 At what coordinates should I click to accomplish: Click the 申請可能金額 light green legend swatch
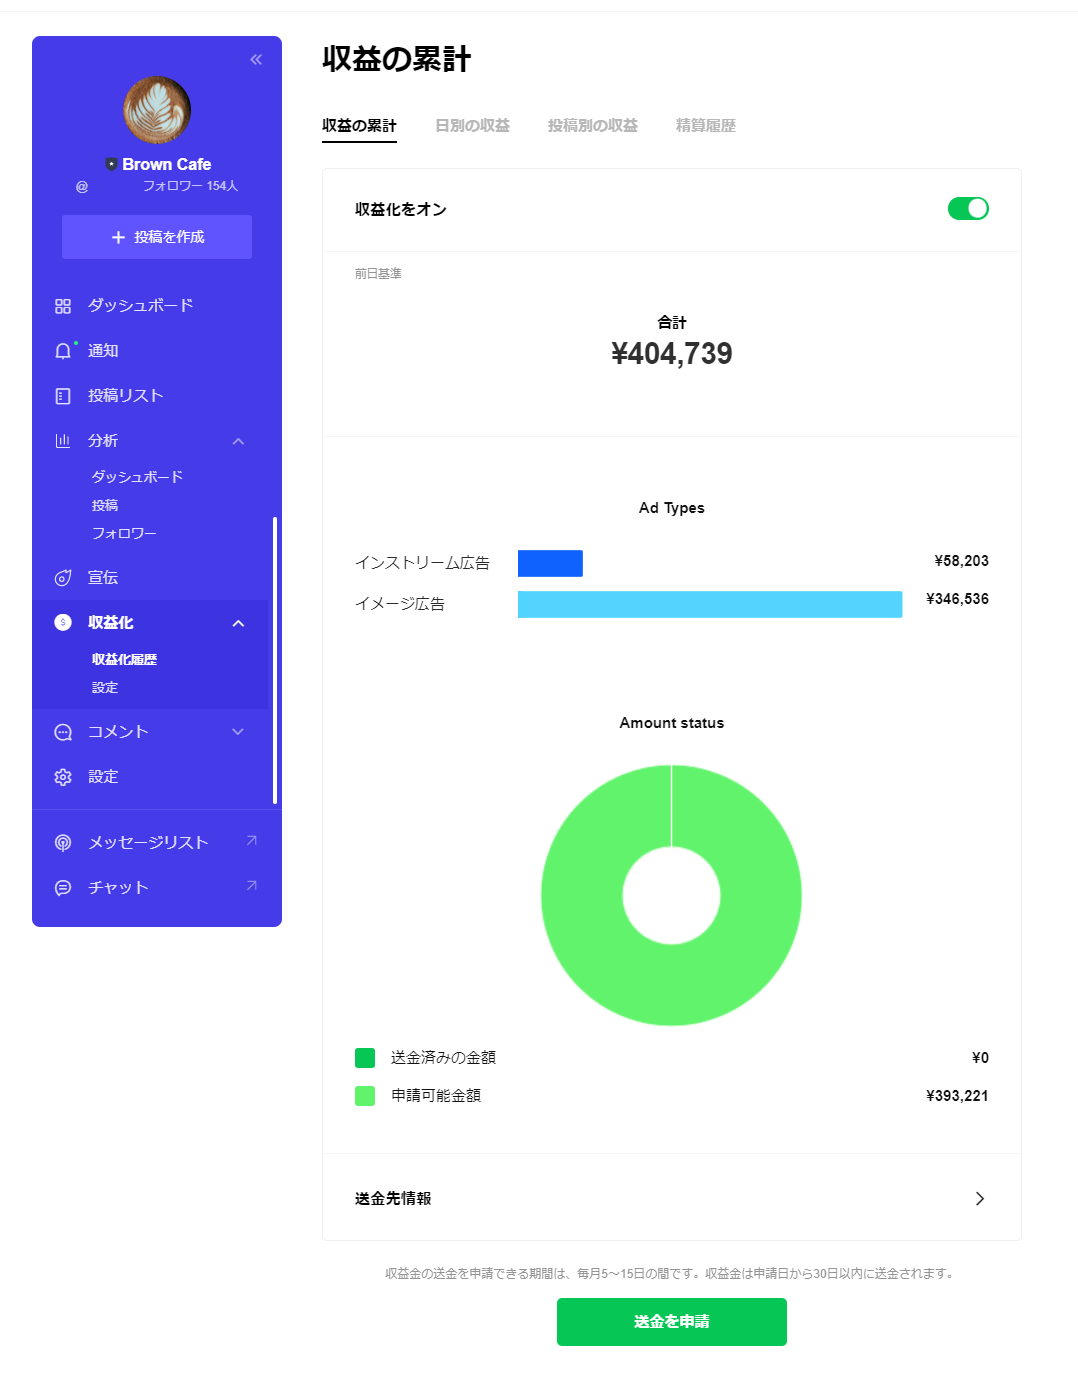pos(365,1096)
